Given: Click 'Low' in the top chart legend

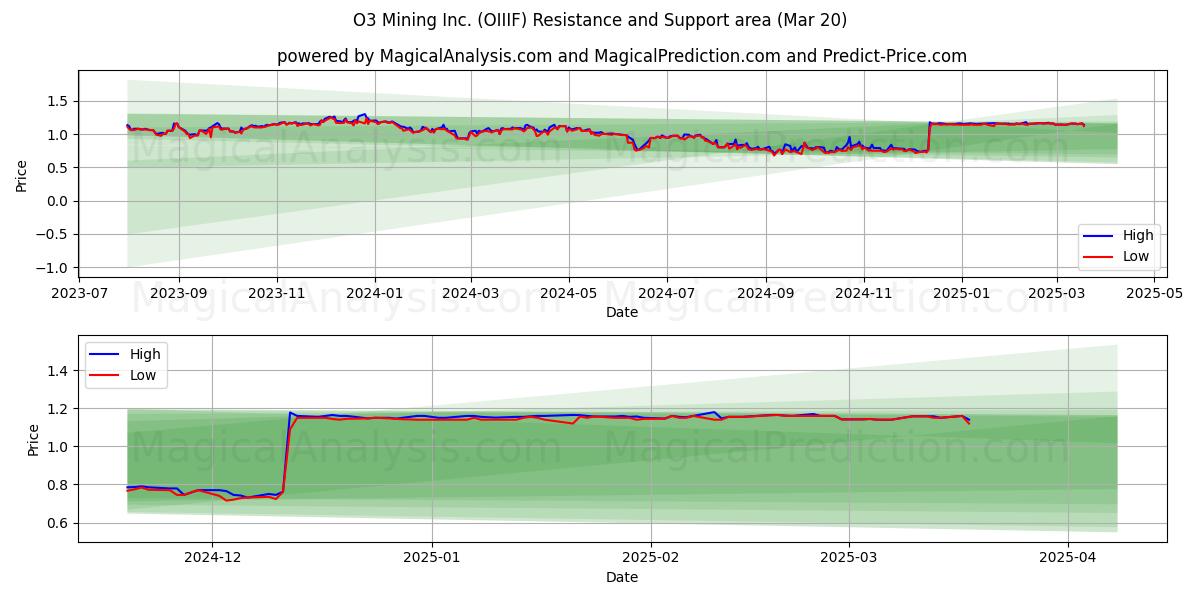Looking at the screenshot, I should [x=1136, y=257].
